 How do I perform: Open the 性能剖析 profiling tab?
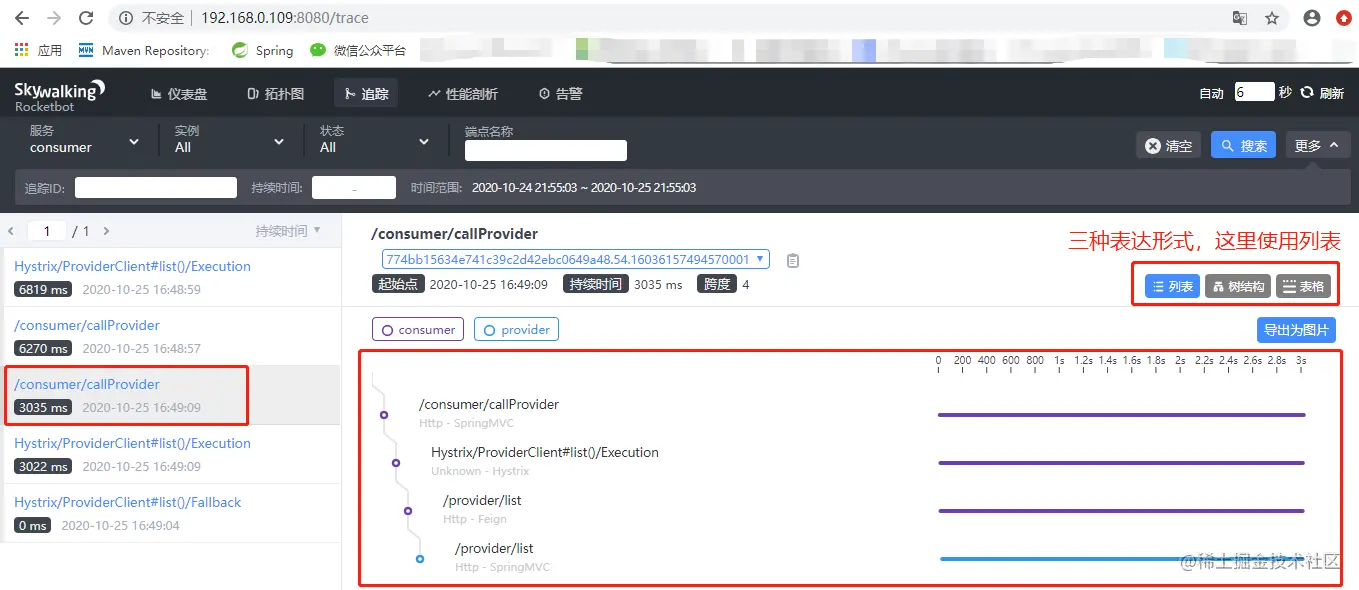coord(463,94)
